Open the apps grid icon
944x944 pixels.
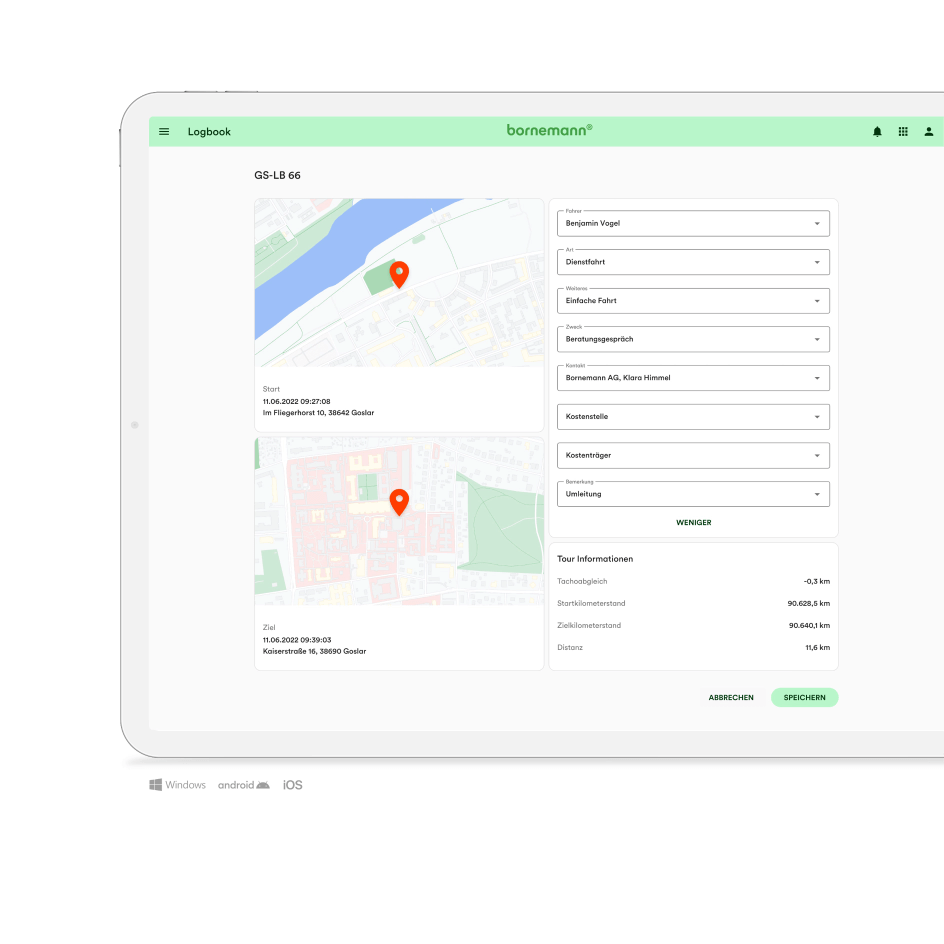[903, 132]
